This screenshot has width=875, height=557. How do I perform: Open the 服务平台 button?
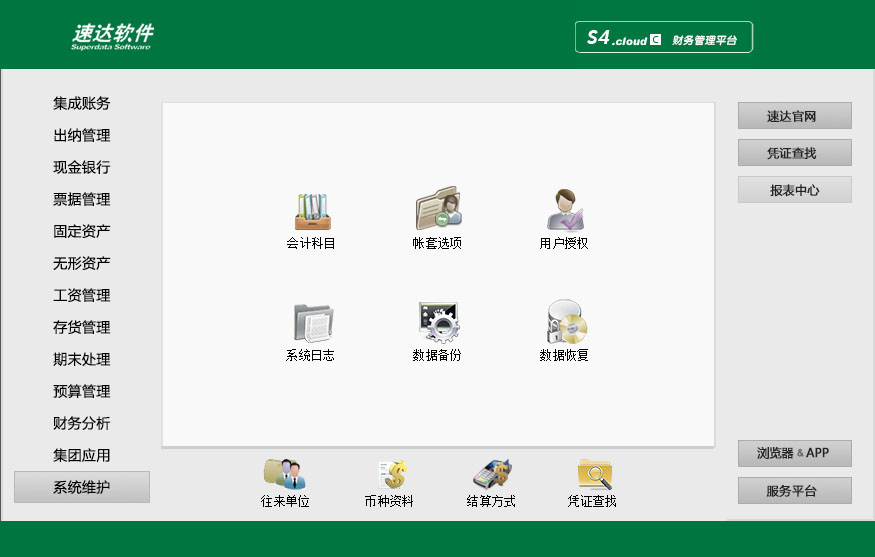click(795, 491)
